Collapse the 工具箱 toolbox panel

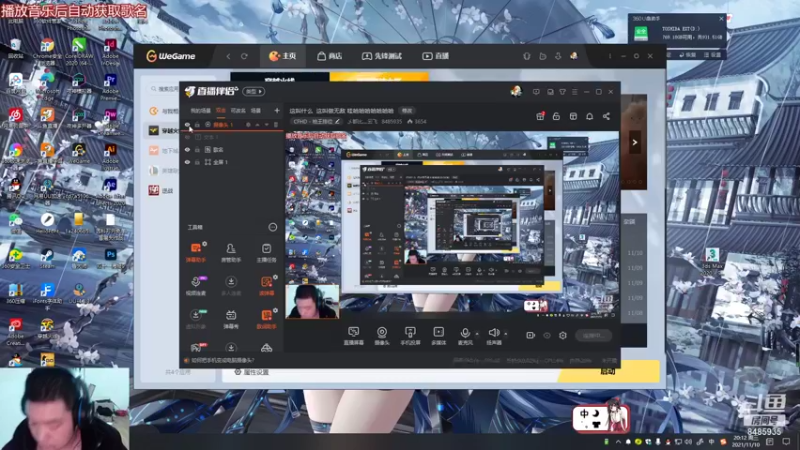pos(272,227)
